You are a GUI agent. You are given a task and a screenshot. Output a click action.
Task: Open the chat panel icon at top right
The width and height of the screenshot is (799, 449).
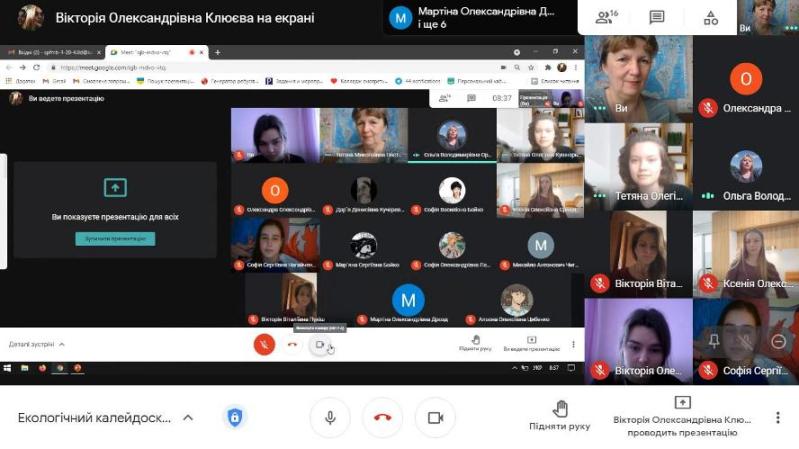[657, 17]
